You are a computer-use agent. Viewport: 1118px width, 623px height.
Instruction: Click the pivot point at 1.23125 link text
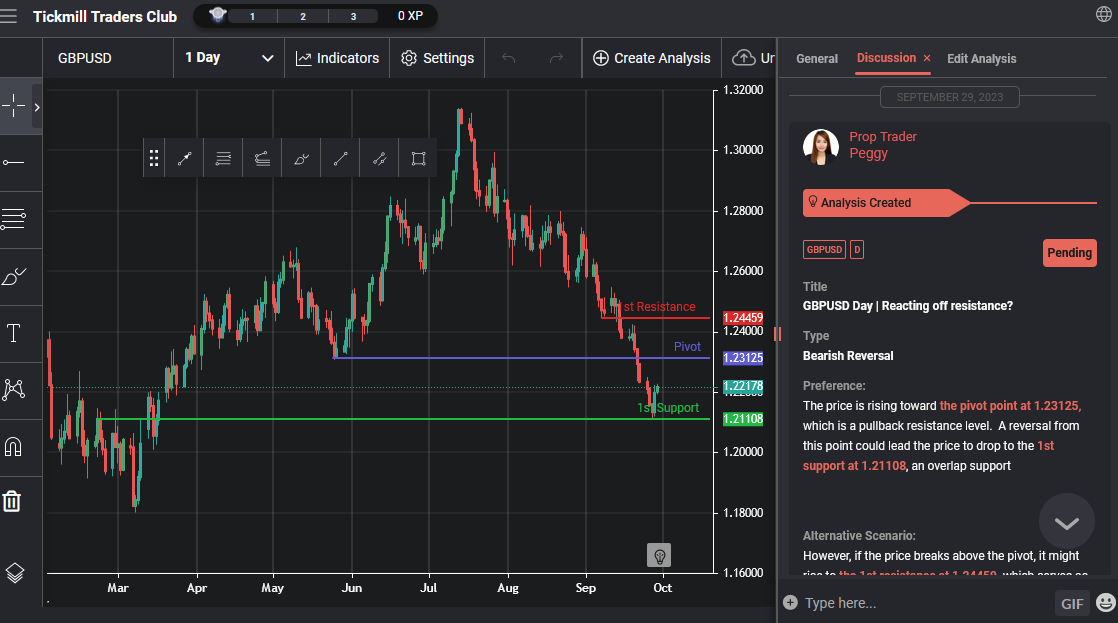(1010, 406)
